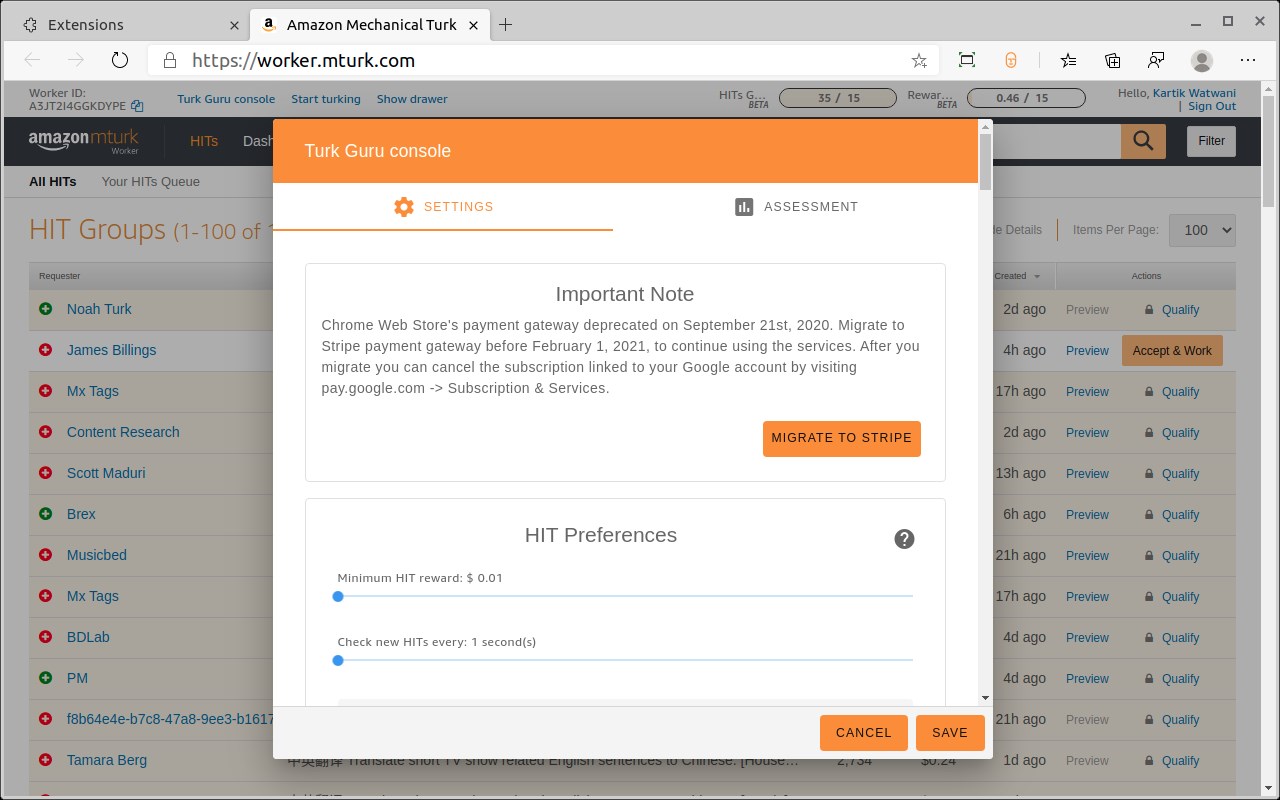Image resolution: width=1280 pixels, height=800 pixels.
Task: Click the screenshot capture icon in address bar
Action: [x=967, y=60]
